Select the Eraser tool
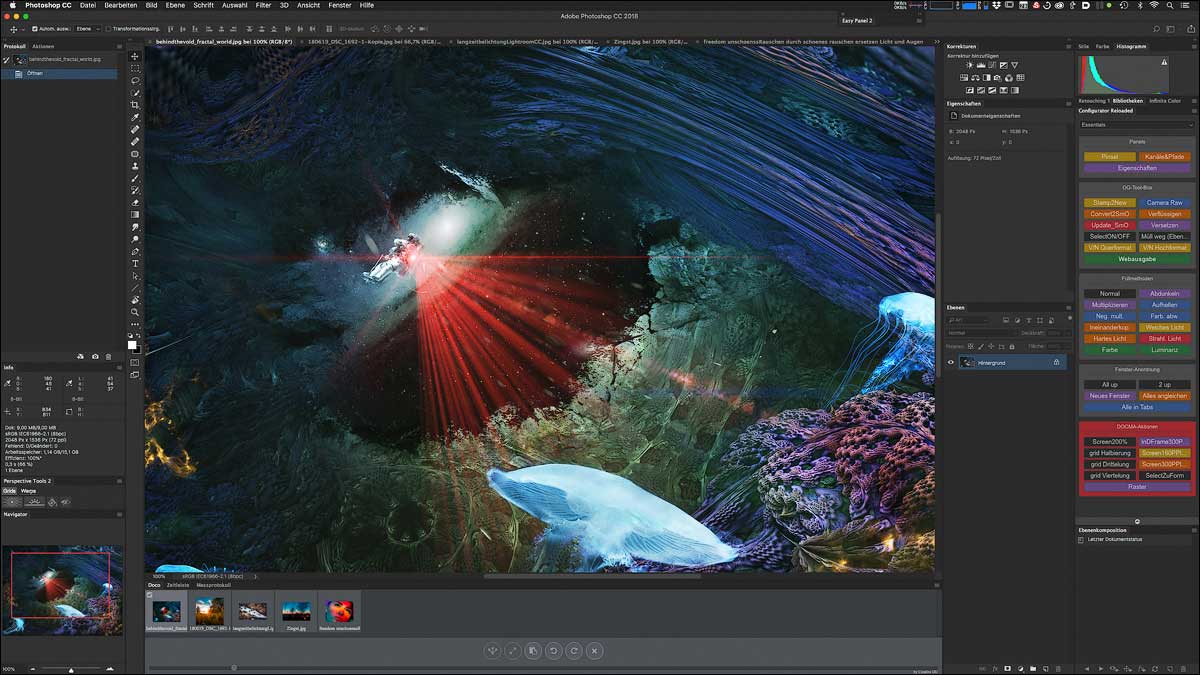This screenshot has width=1200, height=675. 135,202
